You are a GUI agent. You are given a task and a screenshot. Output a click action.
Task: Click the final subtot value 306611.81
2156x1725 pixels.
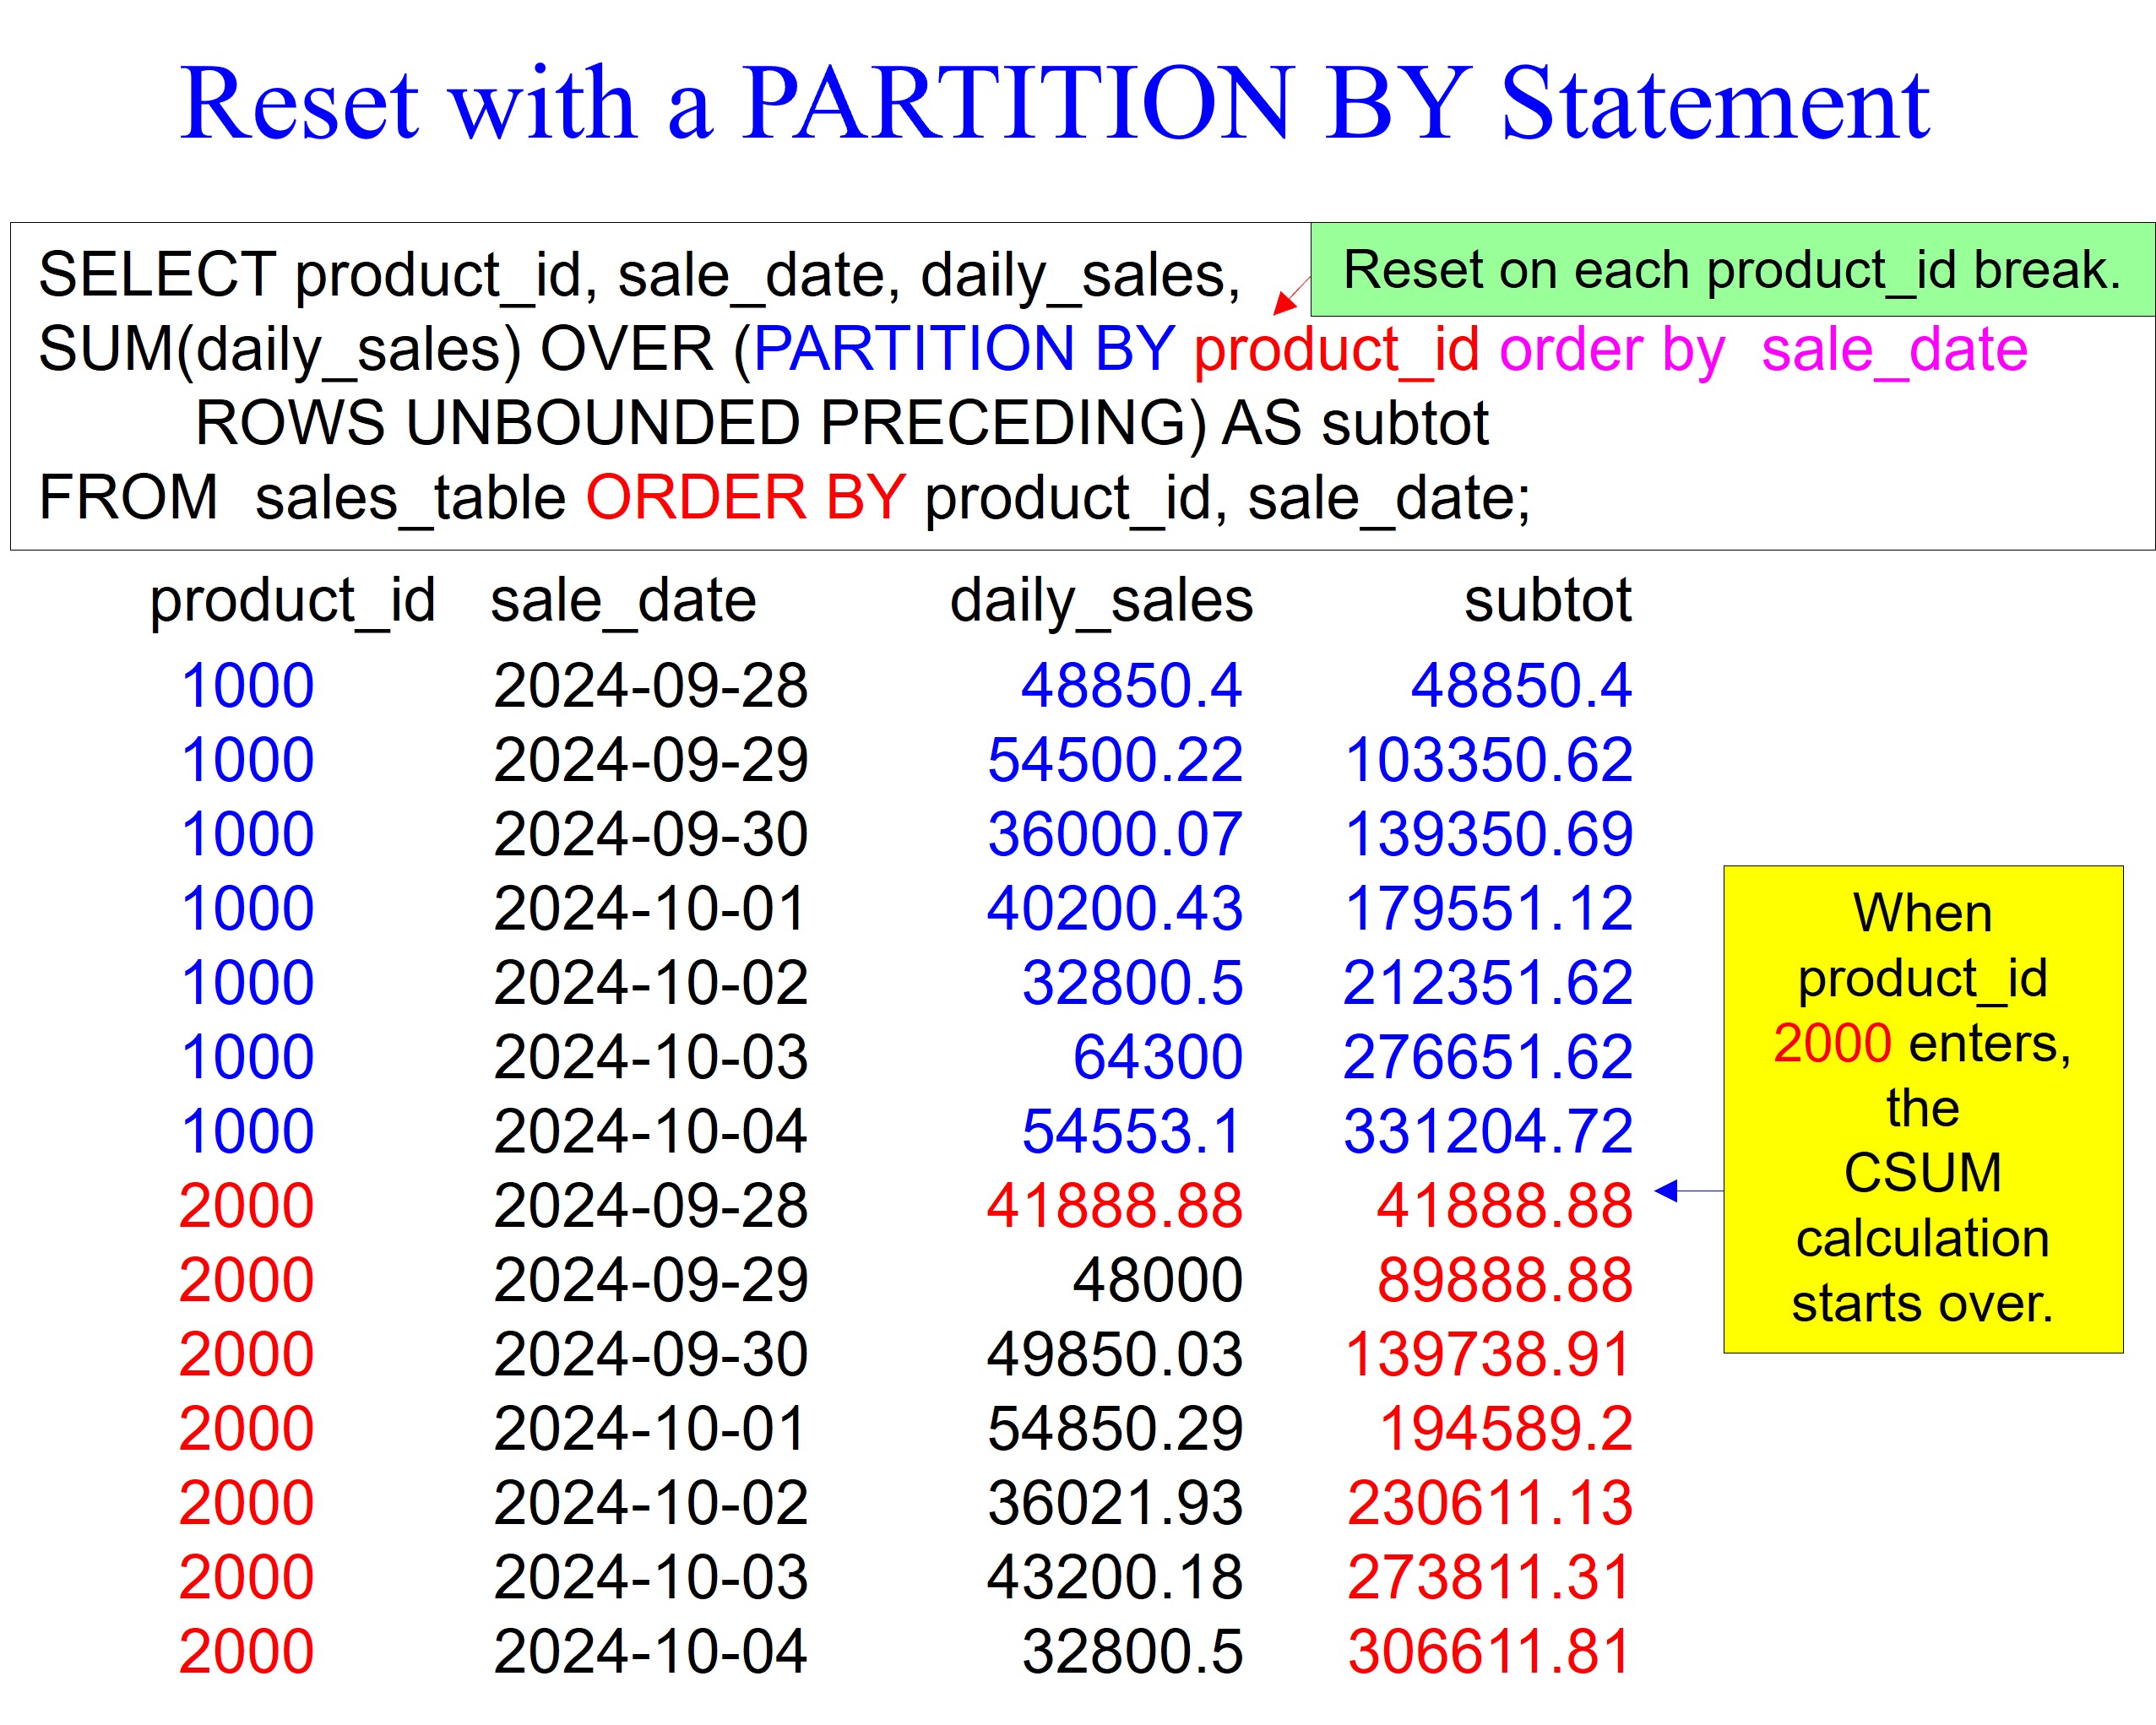1488,1651
